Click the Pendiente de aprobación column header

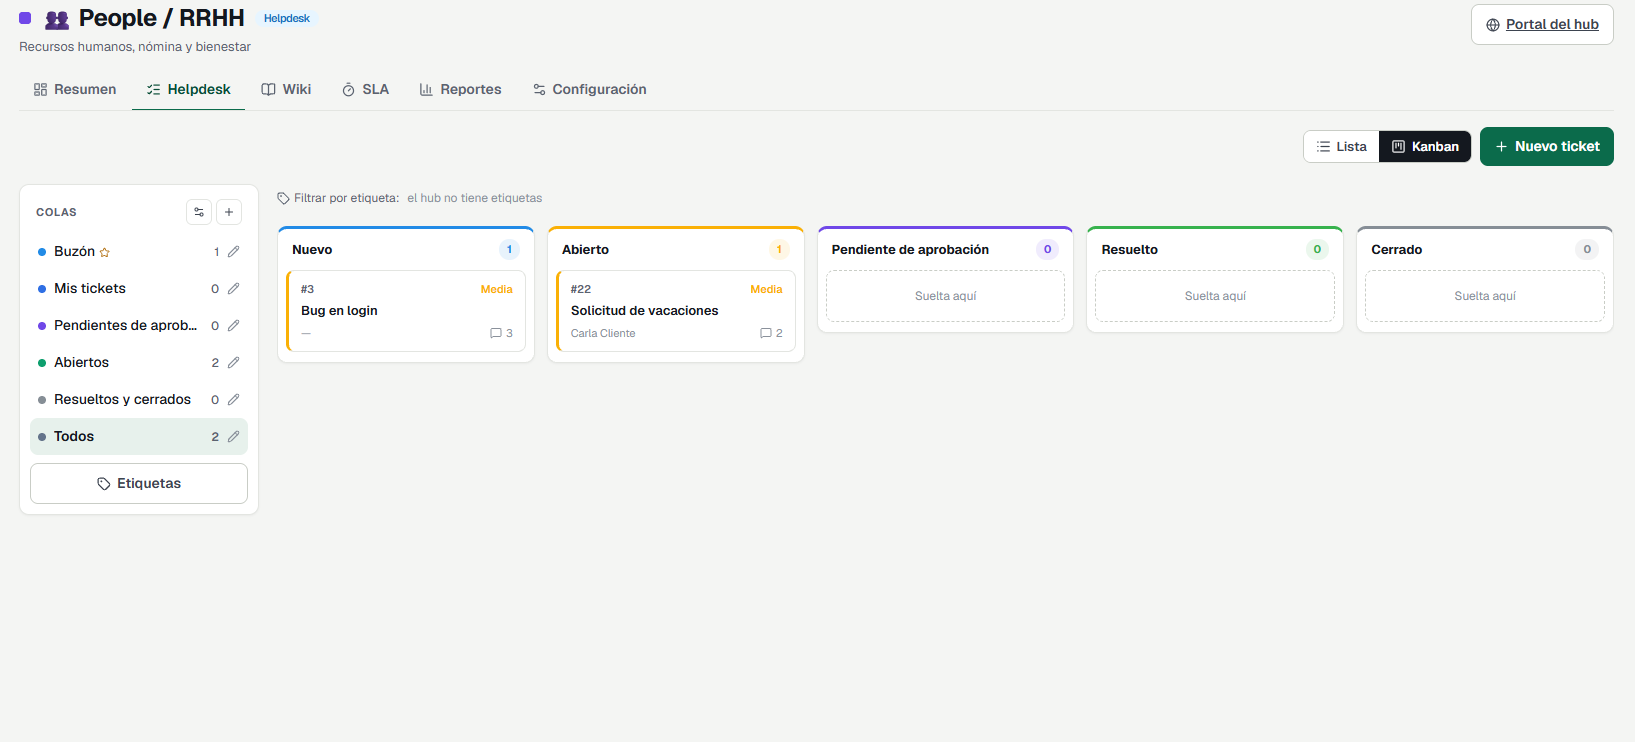945,250
